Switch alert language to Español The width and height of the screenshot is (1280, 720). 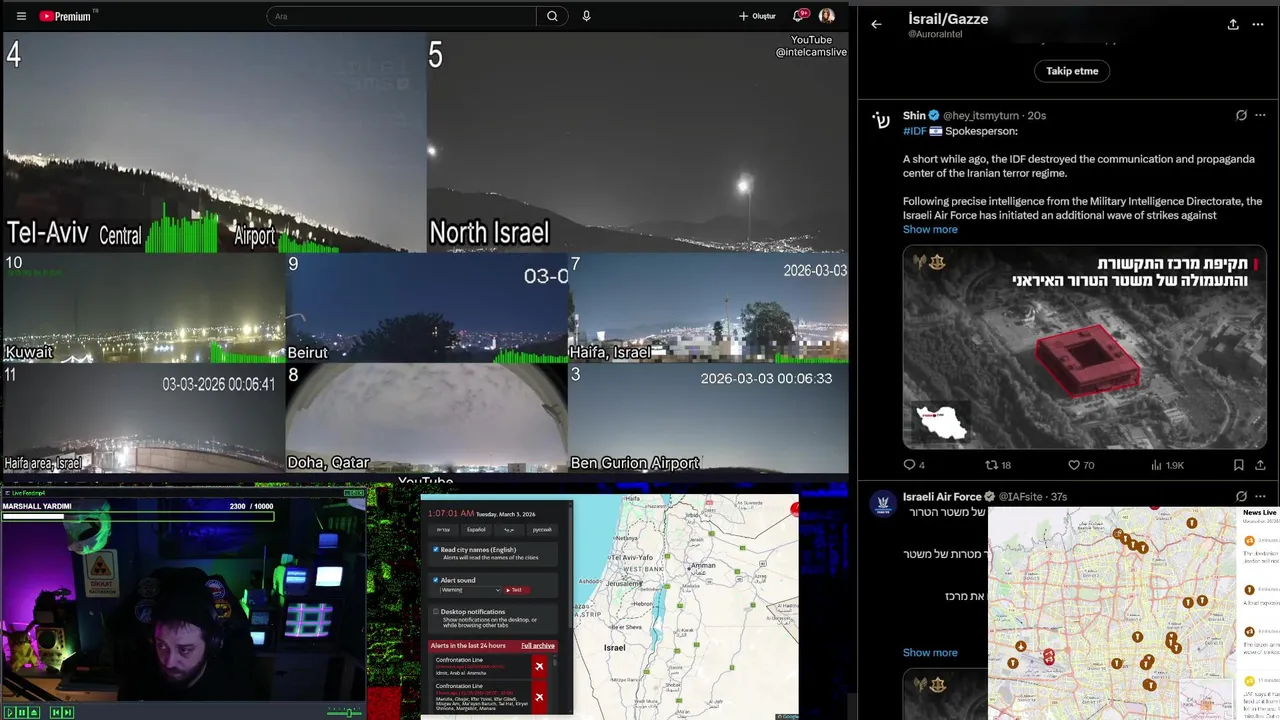476,530
